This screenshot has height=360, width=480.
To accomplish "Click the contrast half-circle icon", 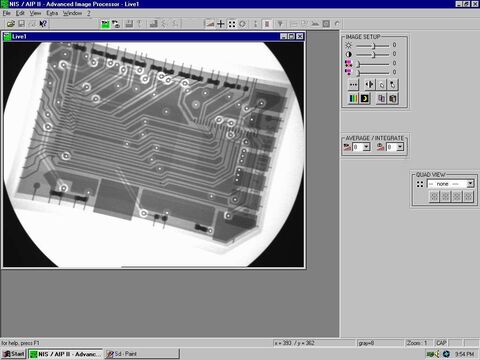I will (349, 54).
